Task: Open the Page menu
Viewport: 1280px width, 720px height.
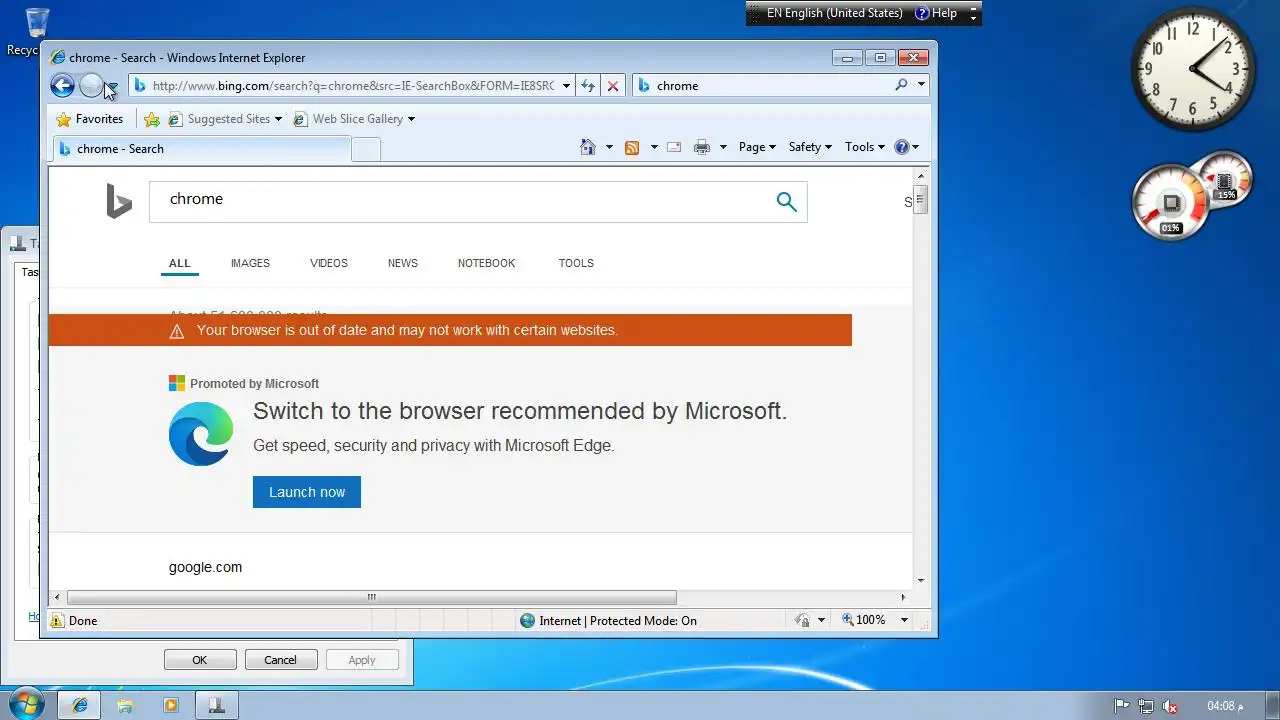Action: [x=757, y=147]
